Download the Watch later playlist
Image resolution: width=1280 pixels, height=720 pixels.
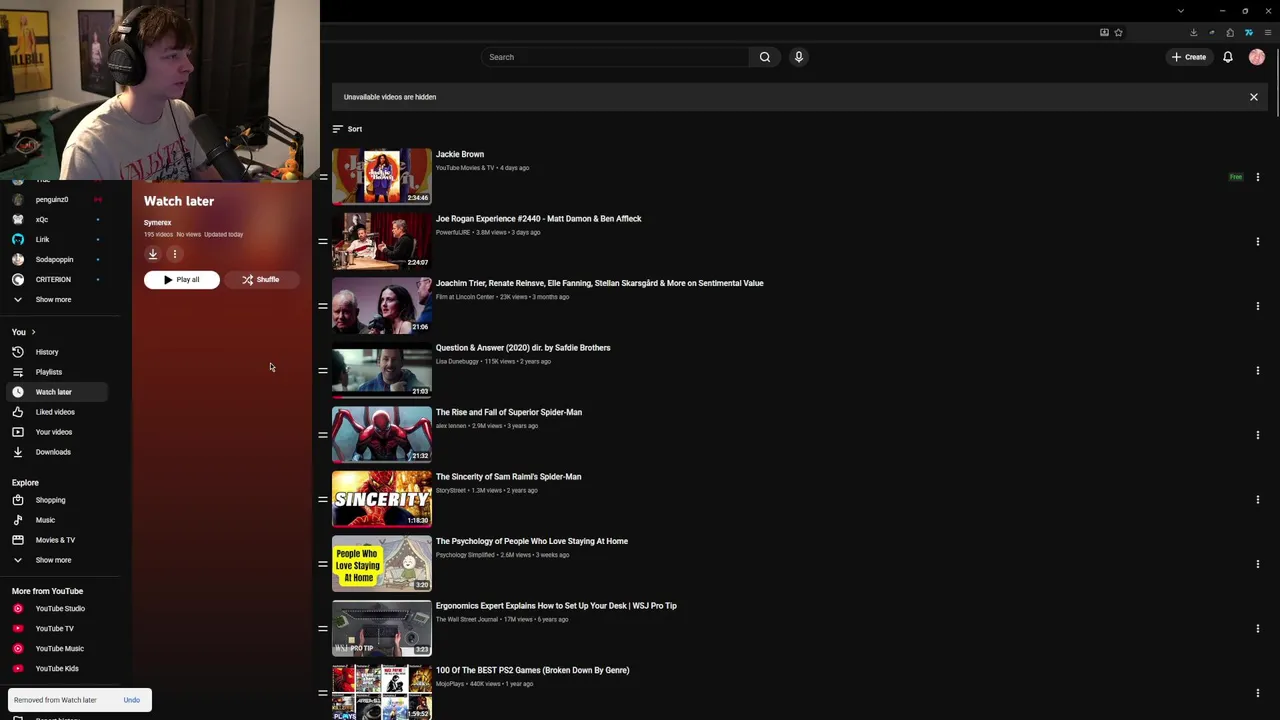point(153,254)
